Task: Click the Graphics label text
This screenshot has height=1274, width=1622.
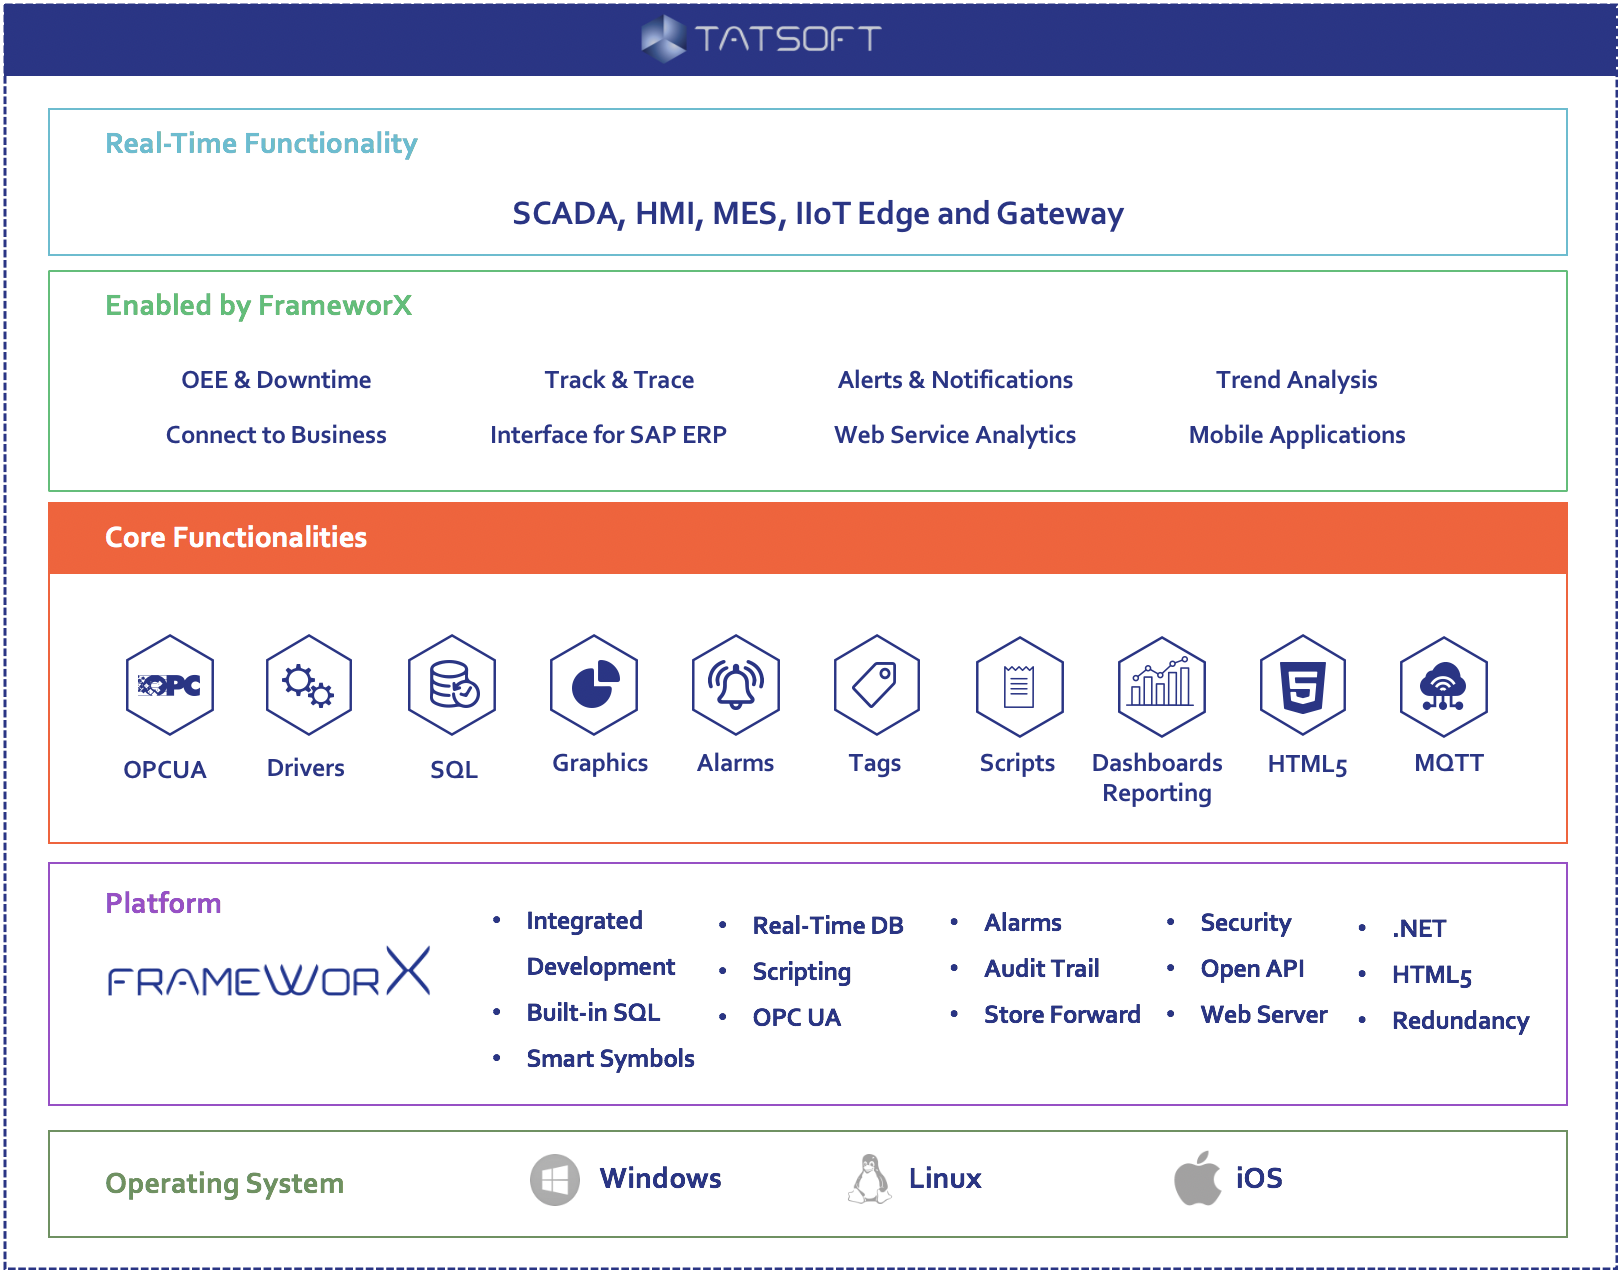Action: [x=600, y=763]
